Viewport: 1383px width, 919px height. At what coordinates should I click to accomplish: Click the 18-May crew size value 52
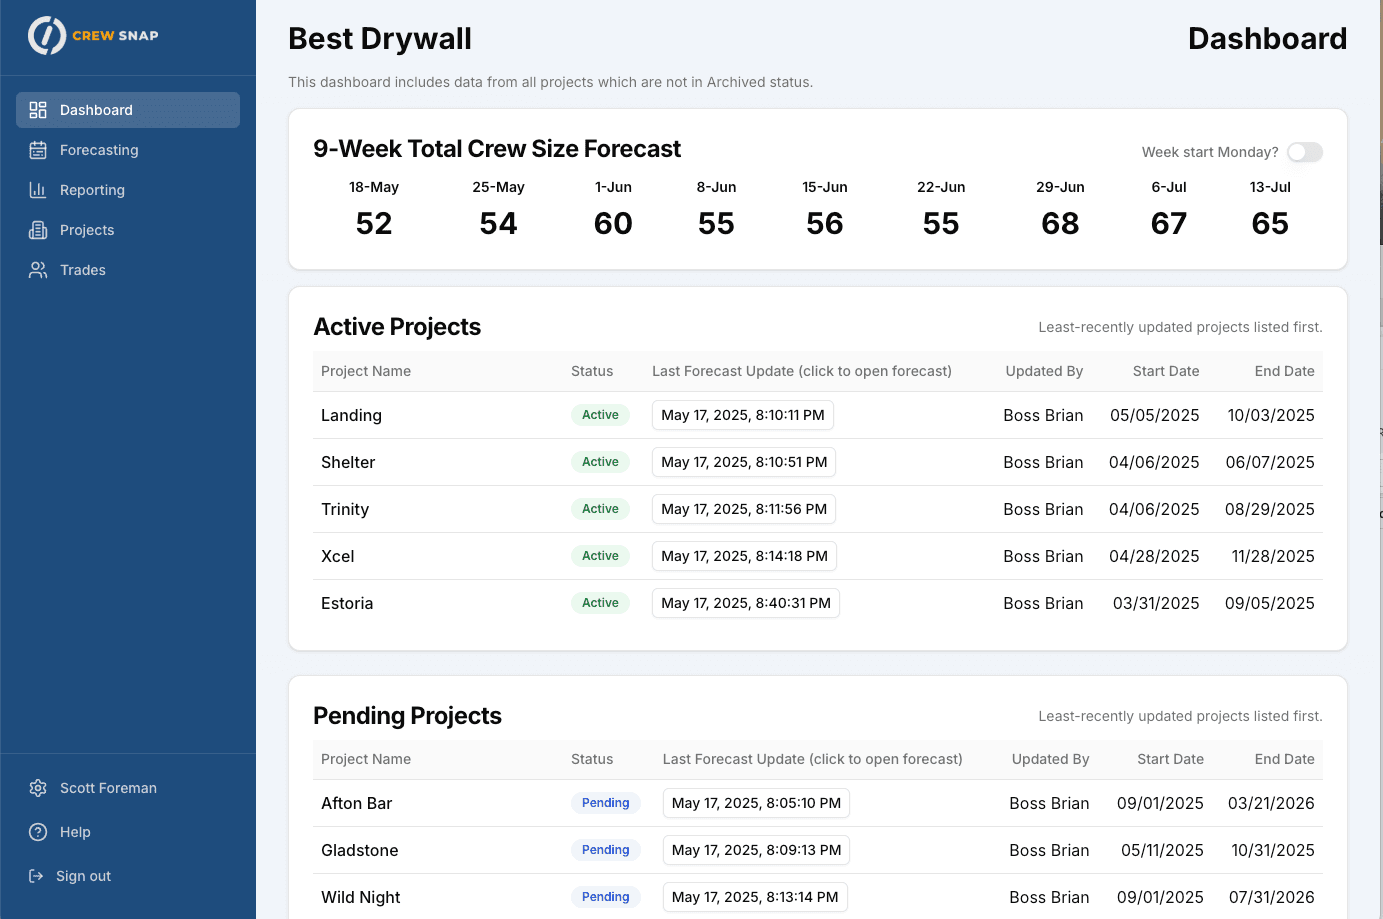374,223
